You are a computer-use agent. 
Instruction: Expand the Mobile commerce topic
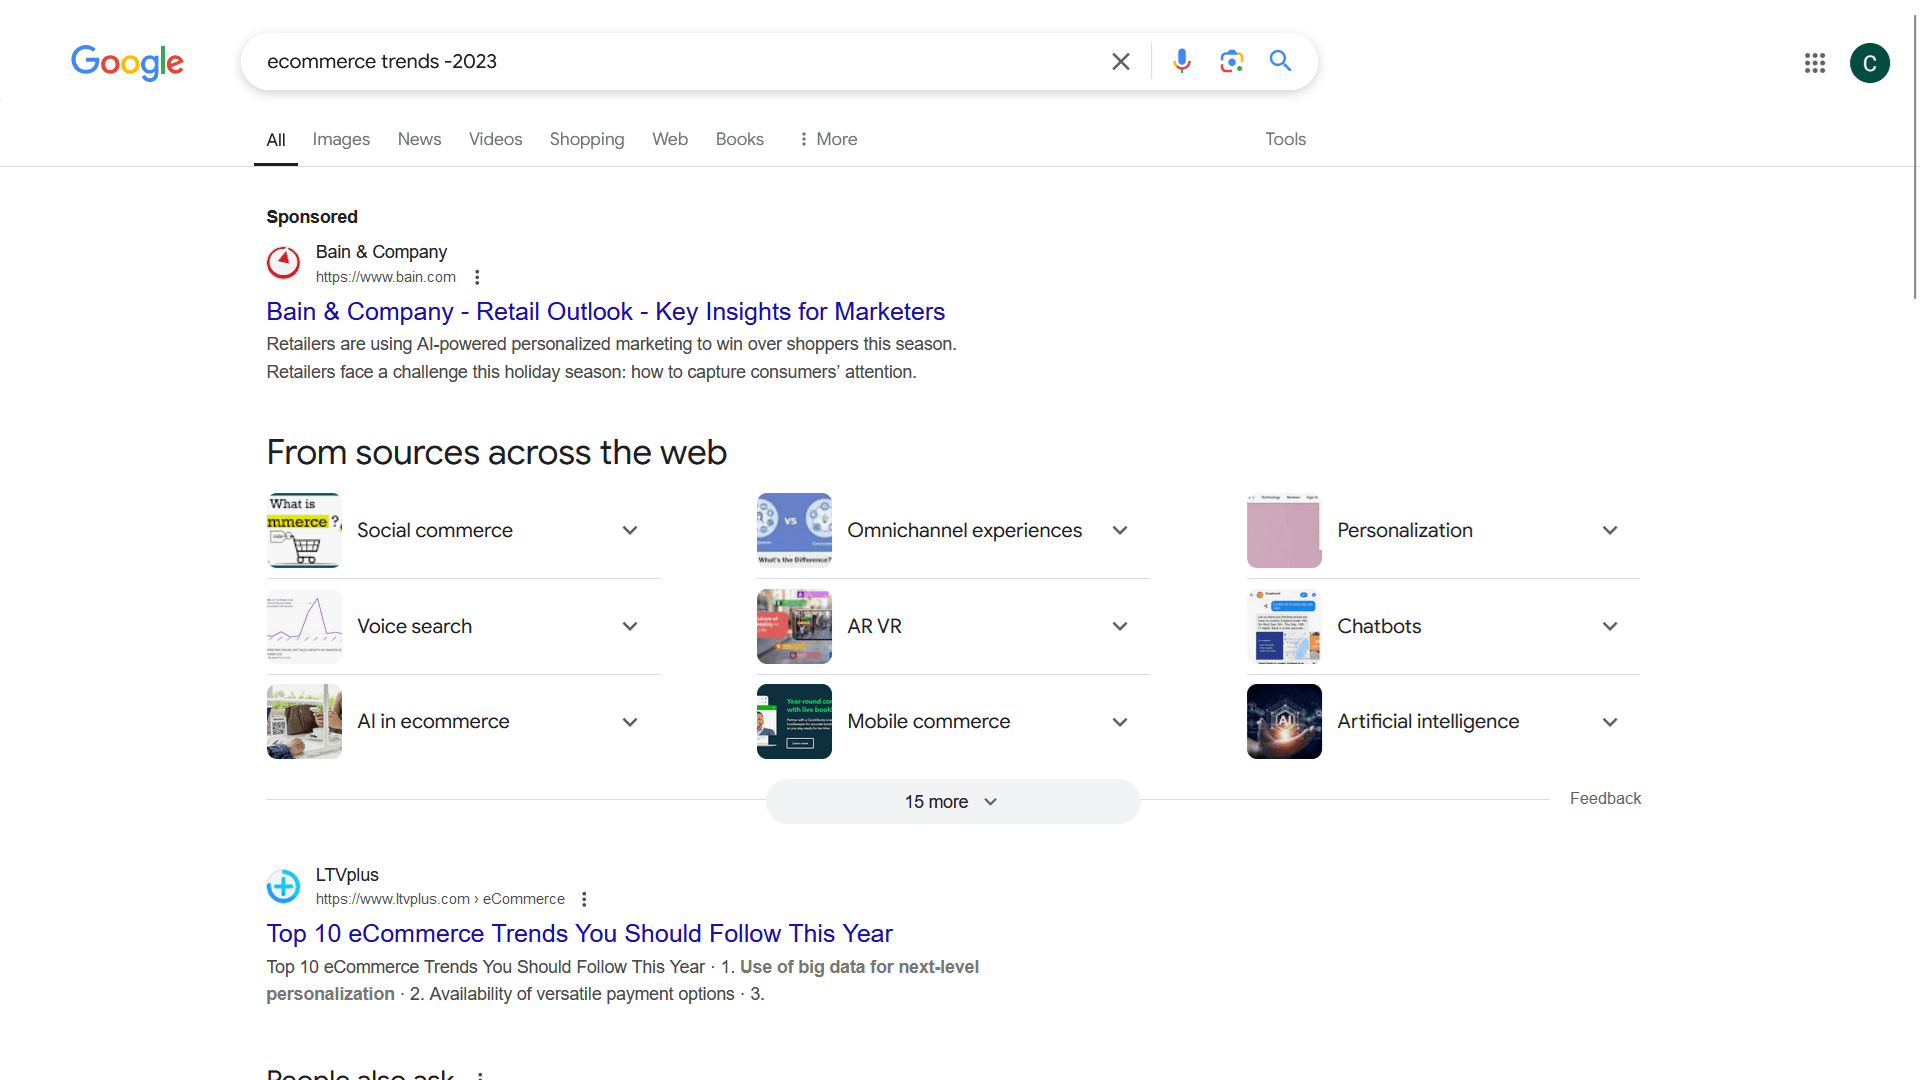(1120, 722)
